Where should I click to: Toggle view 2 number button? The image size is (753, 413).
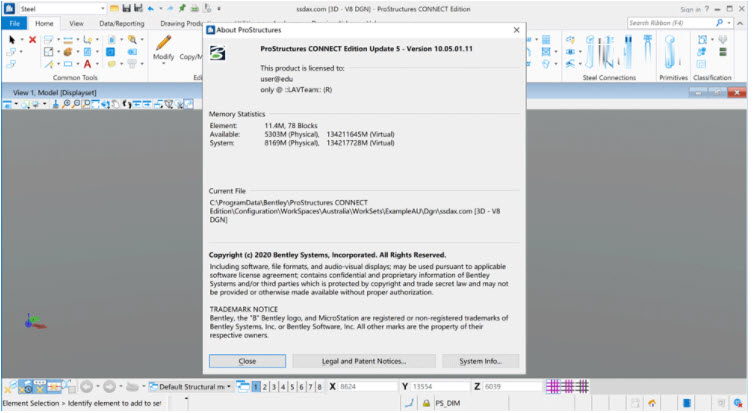[x=265, y=387]
